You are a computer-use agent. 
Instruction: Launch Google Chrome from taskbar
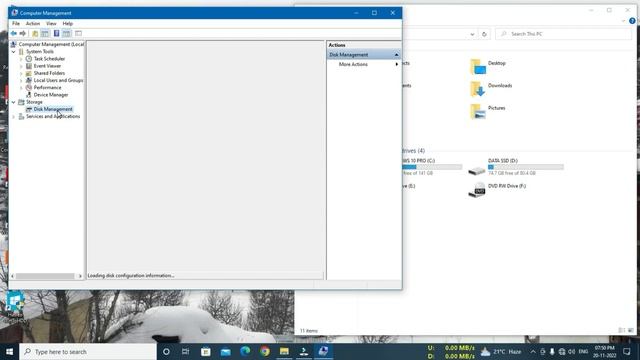point(264,351)
